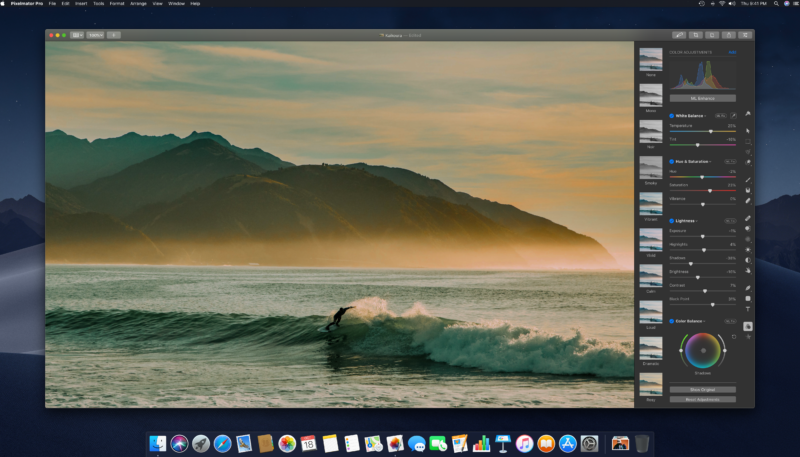
Task: Toggle the Lightness adjustment circle
Action: [671, 220]
